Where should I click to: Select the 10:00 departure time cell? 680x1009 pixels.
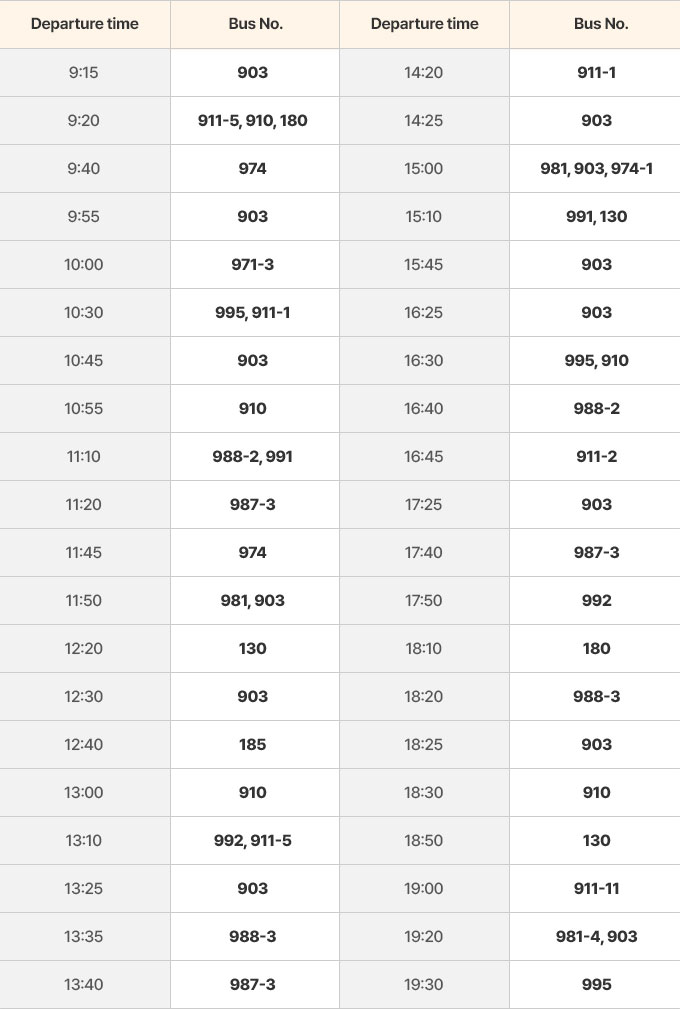[x=85, y=264]
